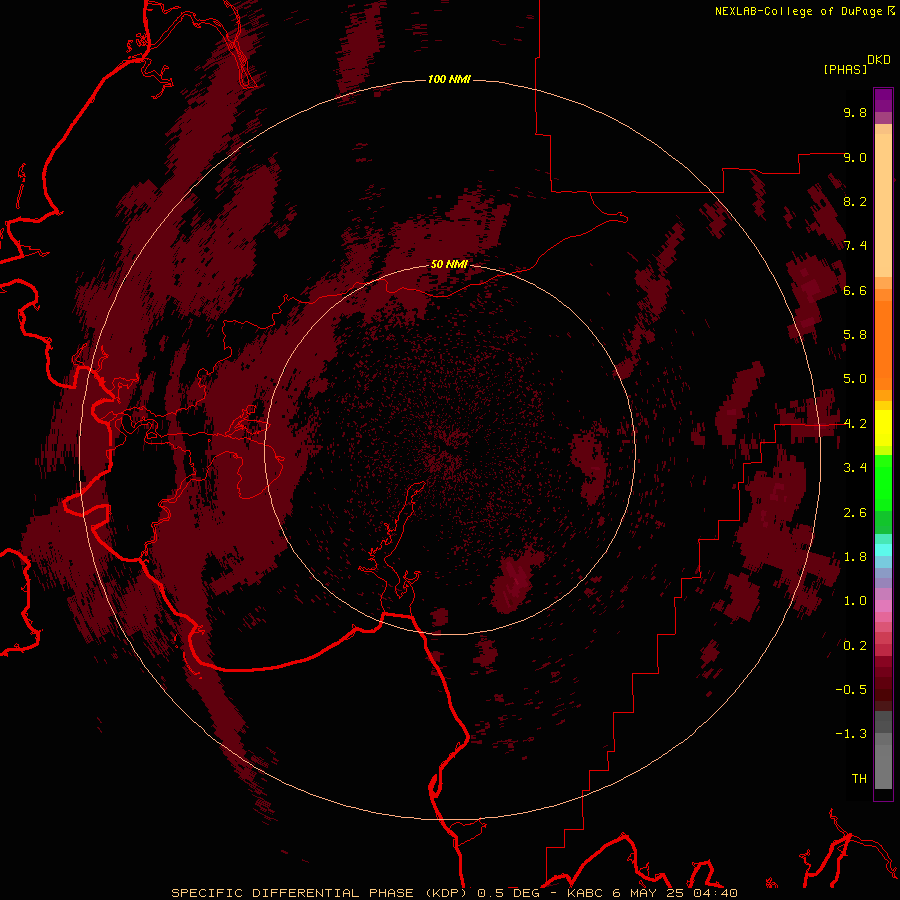
Task: Click the 3.4 scale value
Action: coord(855,468)
